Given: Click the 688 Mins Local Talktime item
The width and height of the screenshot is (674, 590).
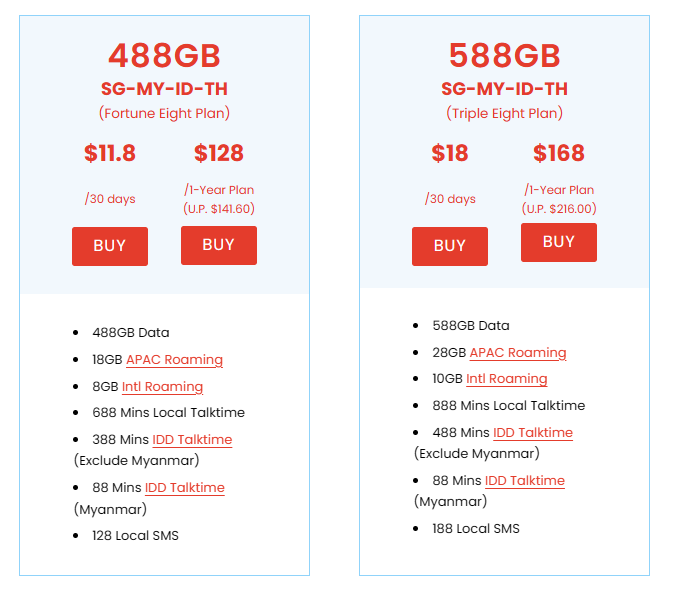Looking at the screenshot, I should 168,413.
